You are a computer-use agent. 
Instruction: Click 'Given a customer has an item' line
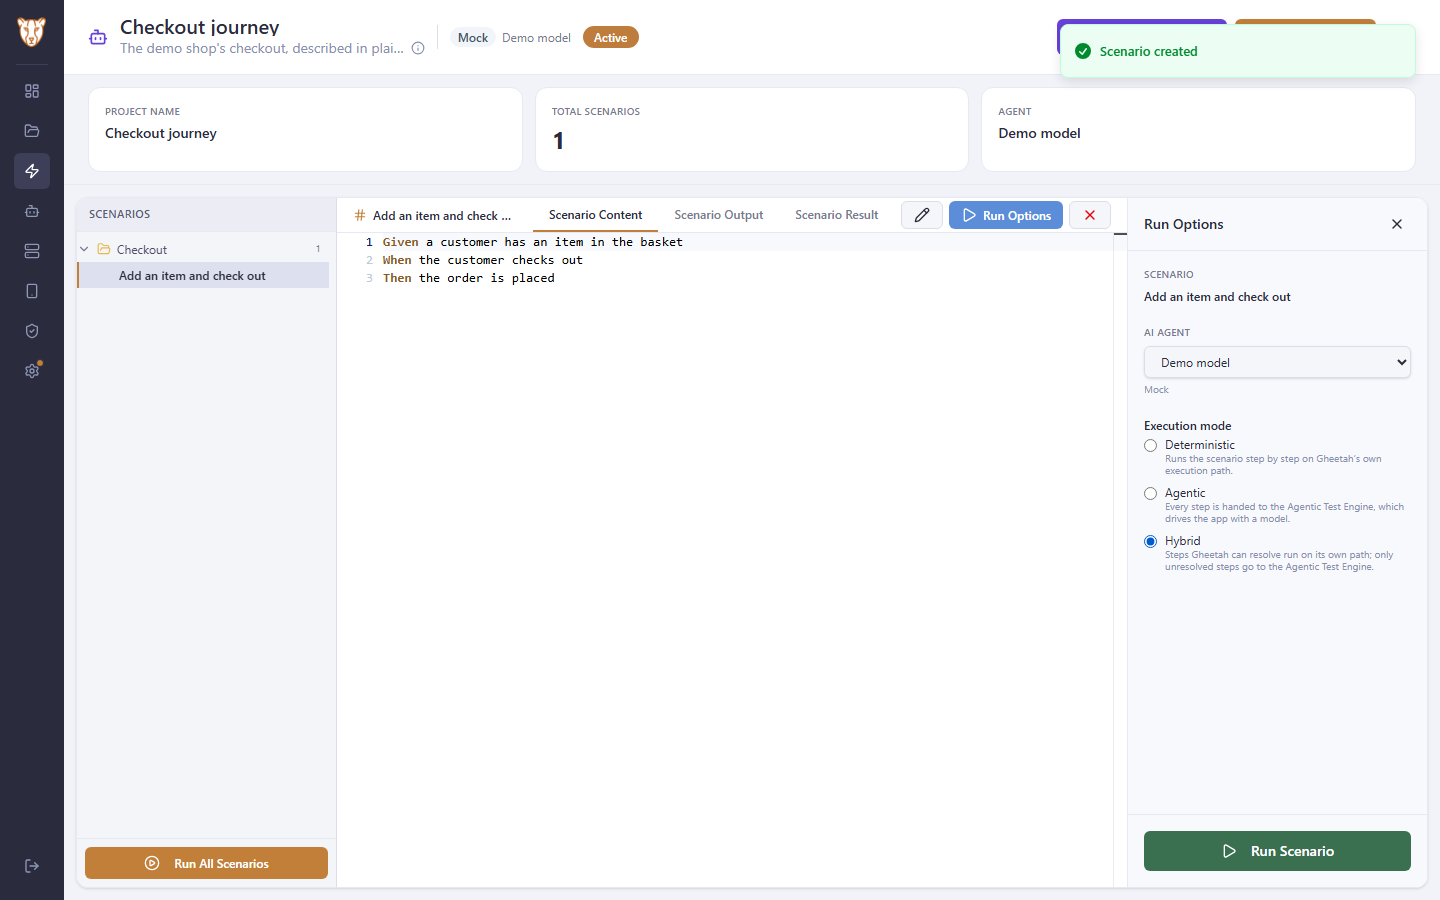(532, 242)
